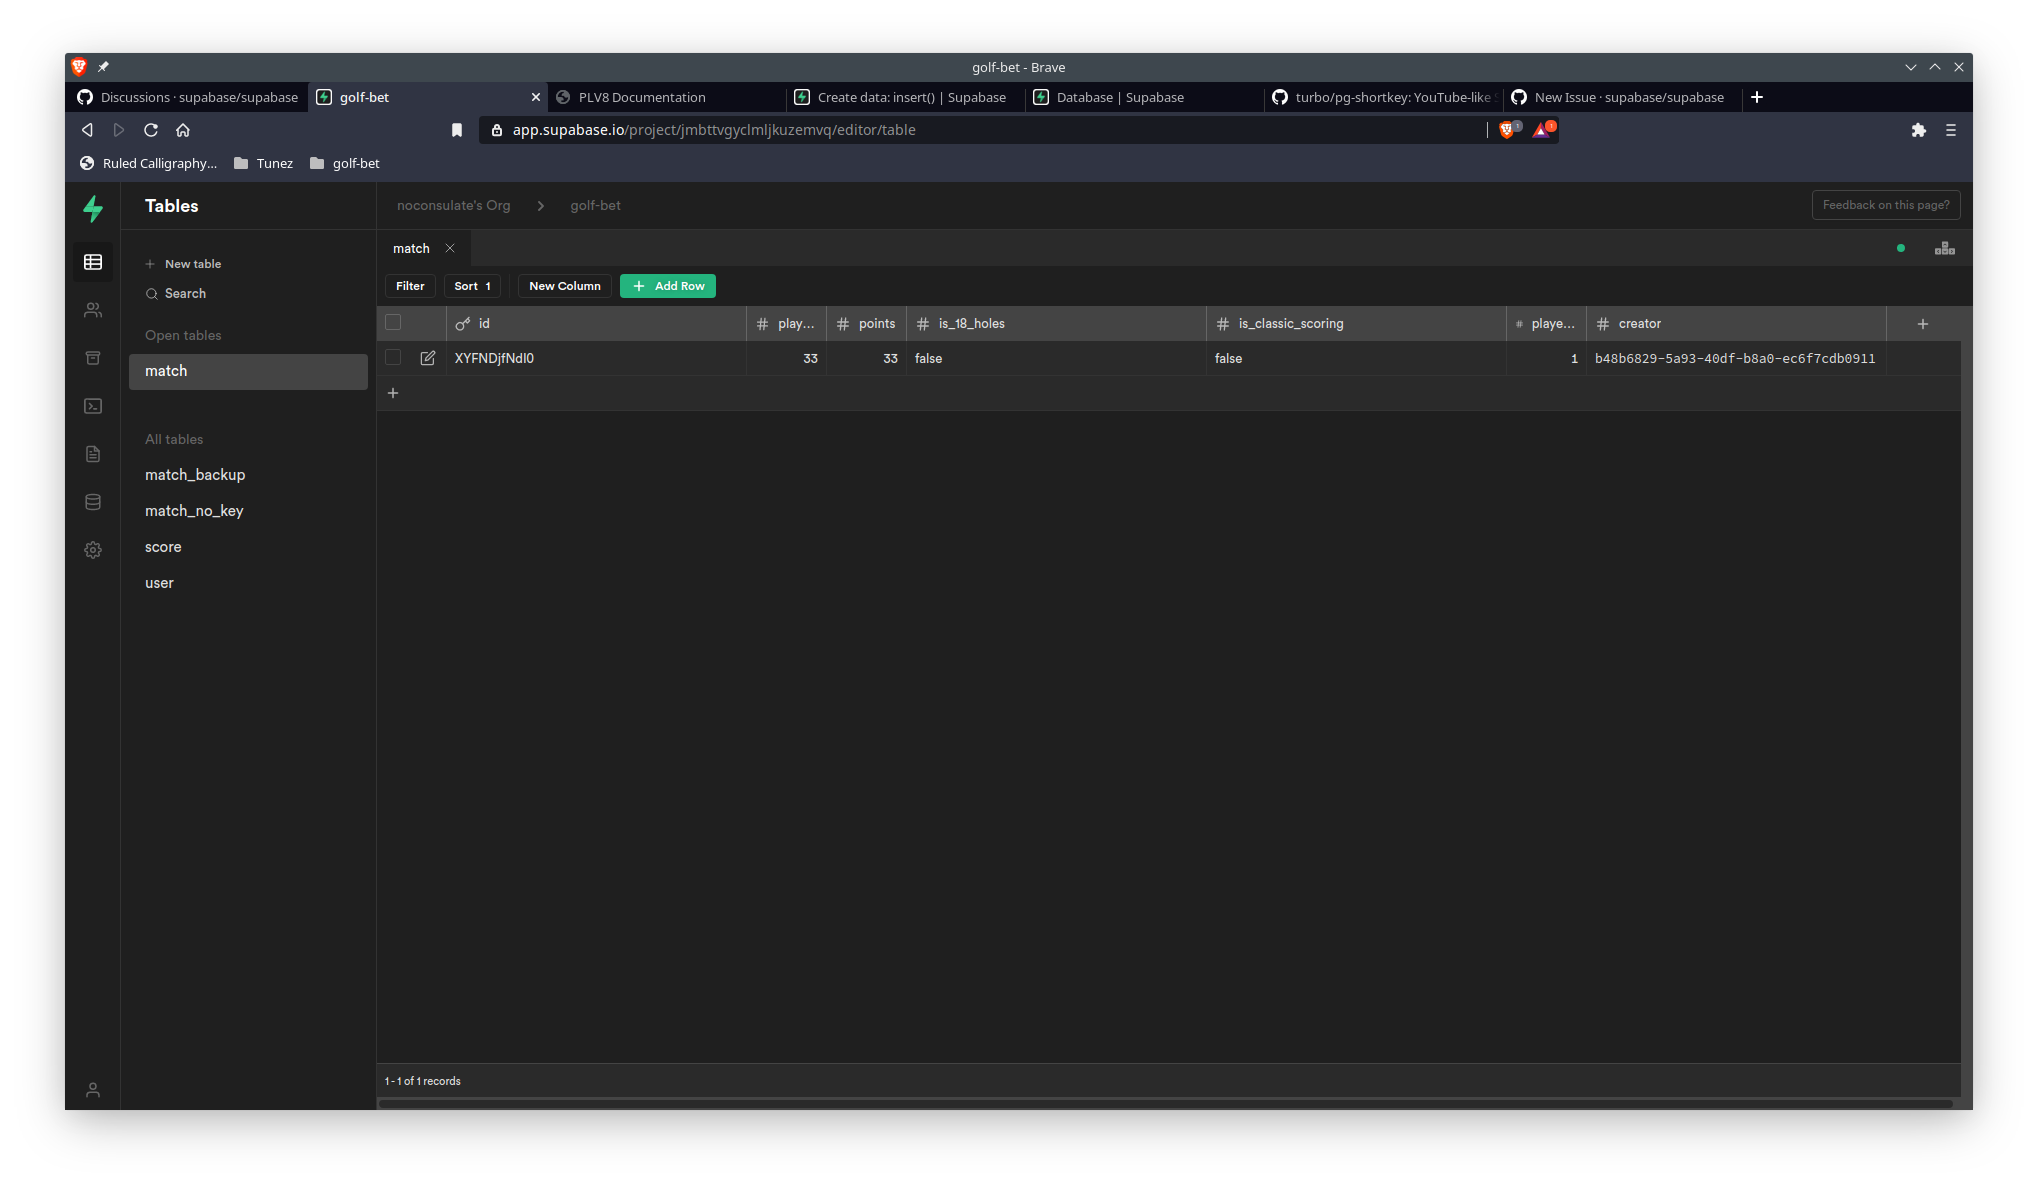Click the edit row pencil icon
The image size is (2038, 1187).
coord(428,358)
